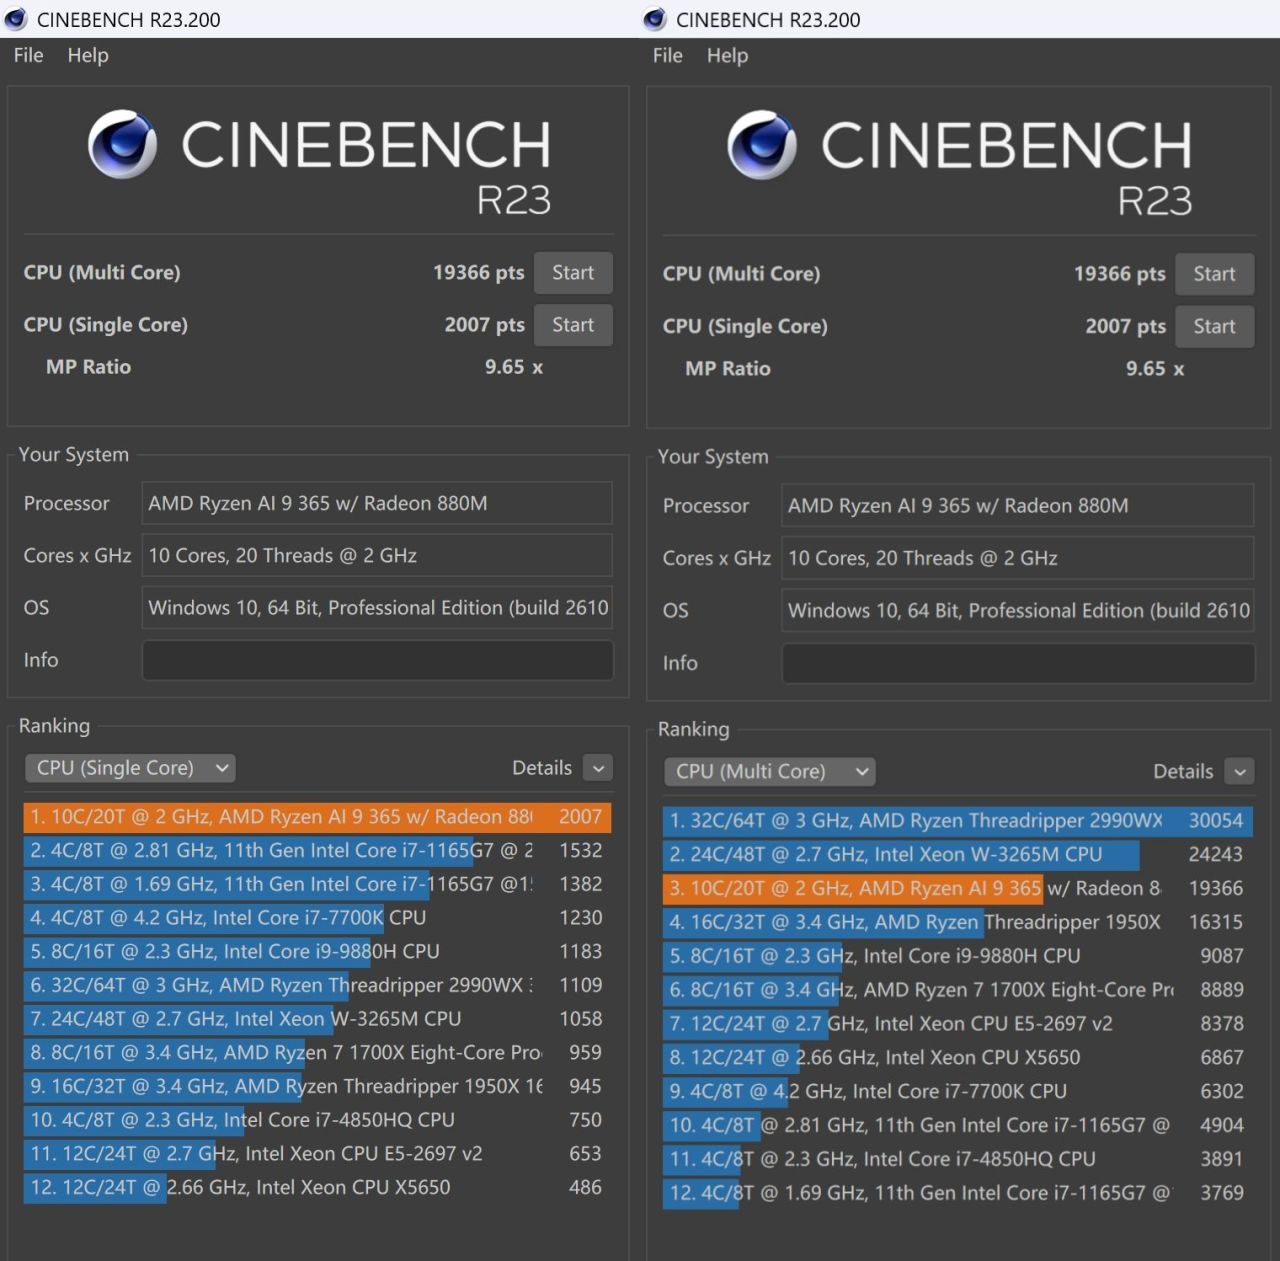Select the Ryzen 7 1700X row scoring 8889
1280x1261 pixels.
957,990
